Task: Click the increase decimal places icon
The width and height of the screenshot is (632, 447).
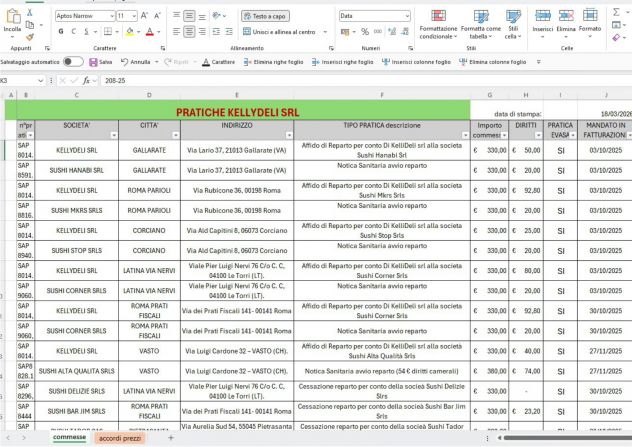Action: [x=392, y=31]
